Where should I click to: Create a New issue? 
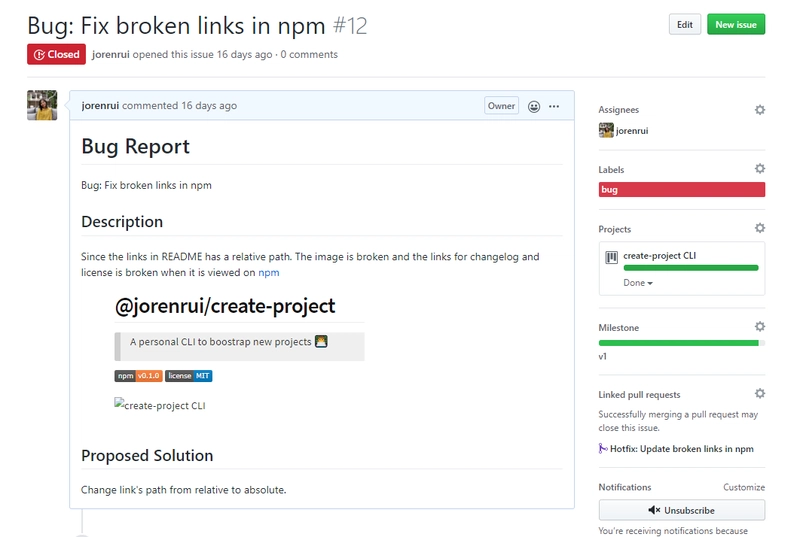736,25
